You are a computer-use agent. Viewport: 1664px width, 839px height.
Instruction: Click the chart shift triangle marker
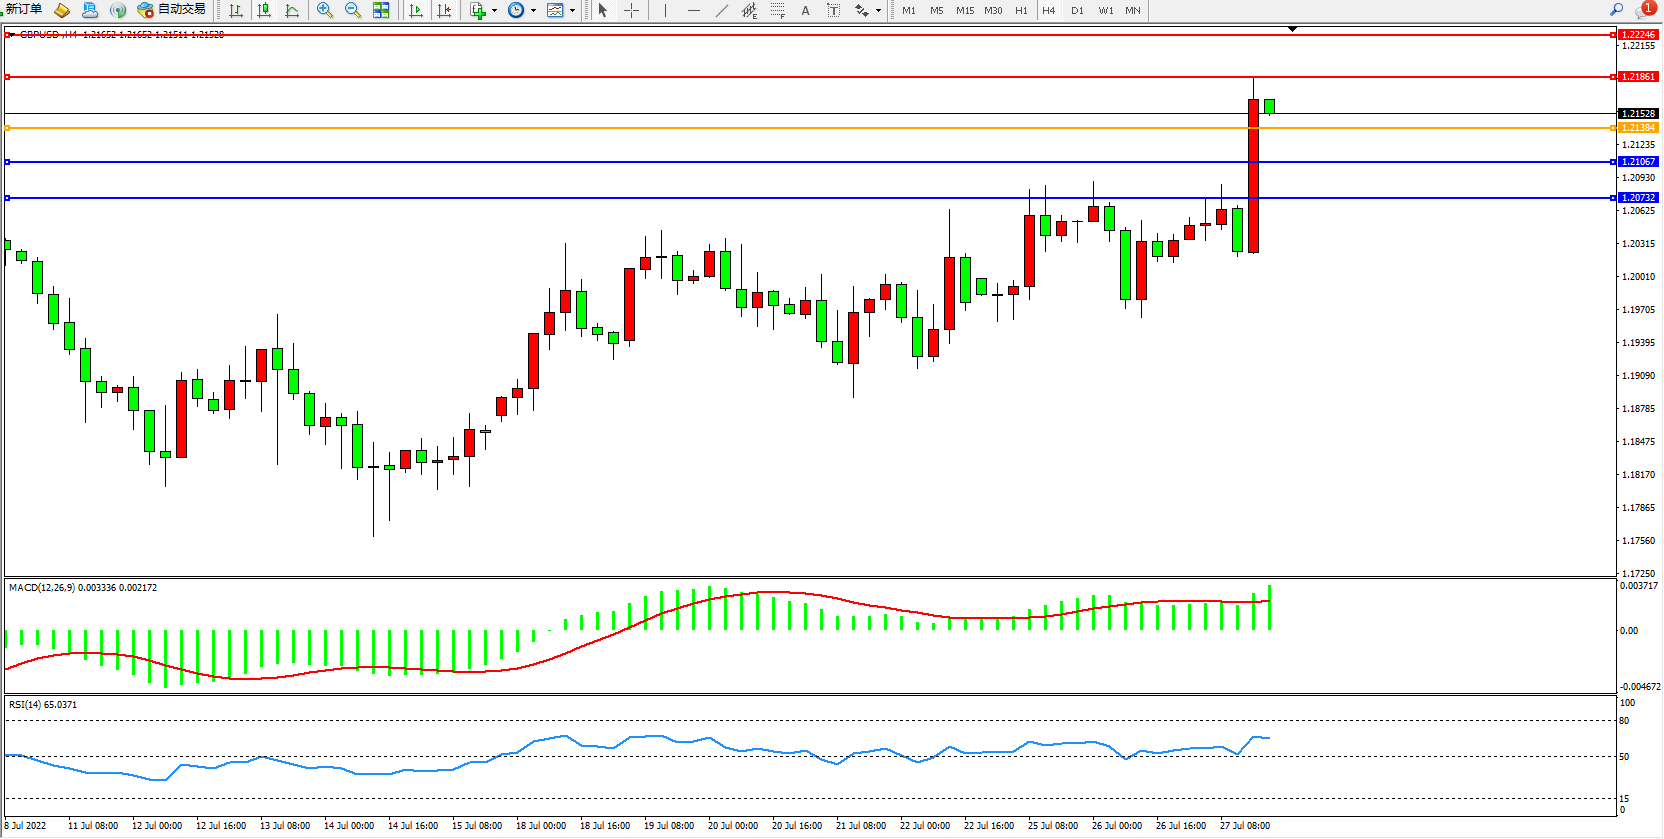point(1292,29)
